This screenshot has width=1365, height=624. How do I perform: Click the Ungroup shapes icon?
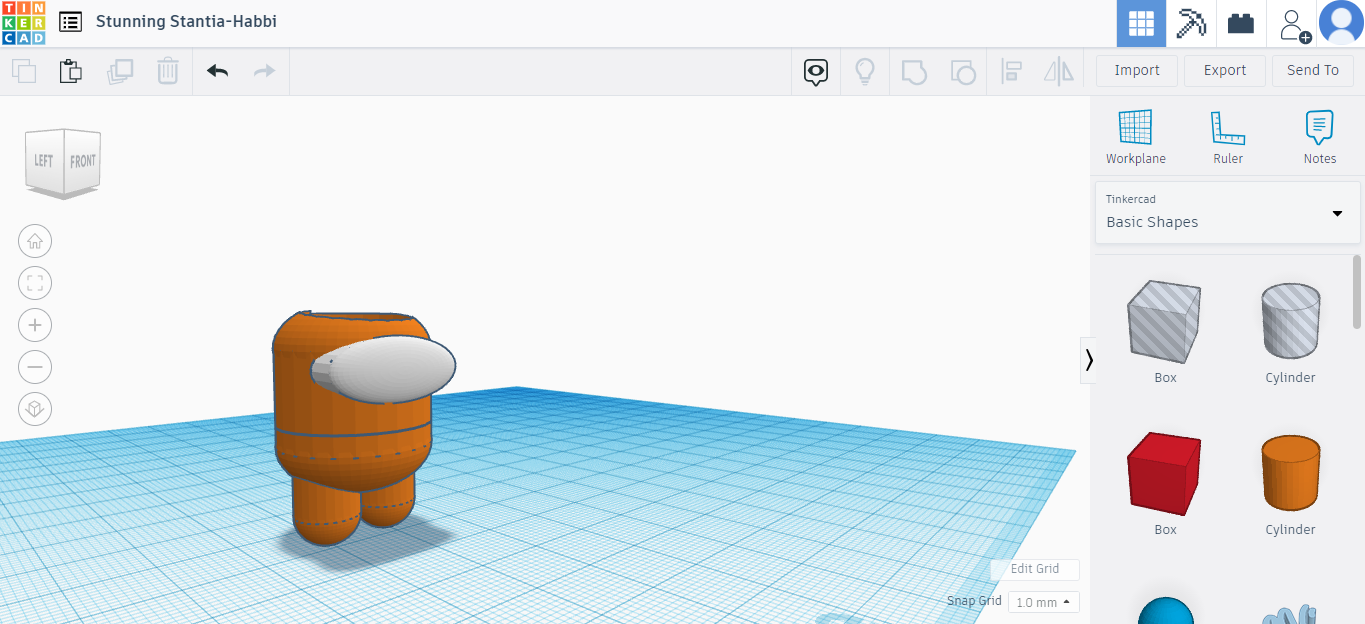coord(962,71)
